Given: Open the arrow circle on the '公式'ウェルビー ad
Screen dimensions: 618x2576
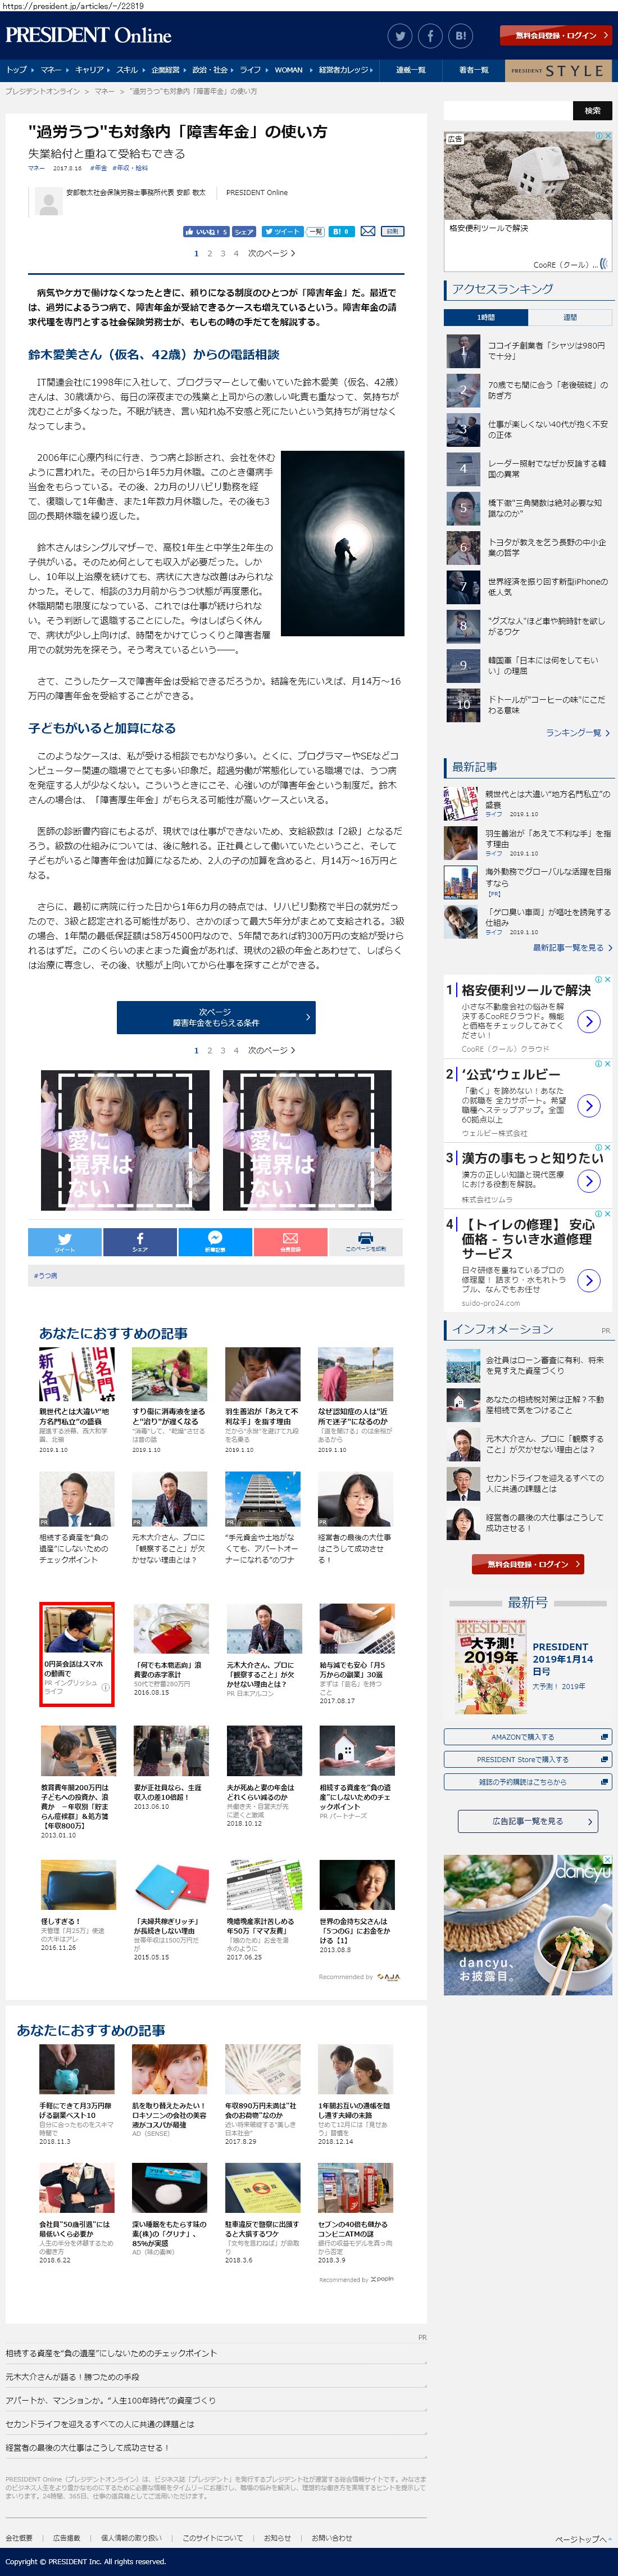Looking at the screenshot, I should 590,1105.
